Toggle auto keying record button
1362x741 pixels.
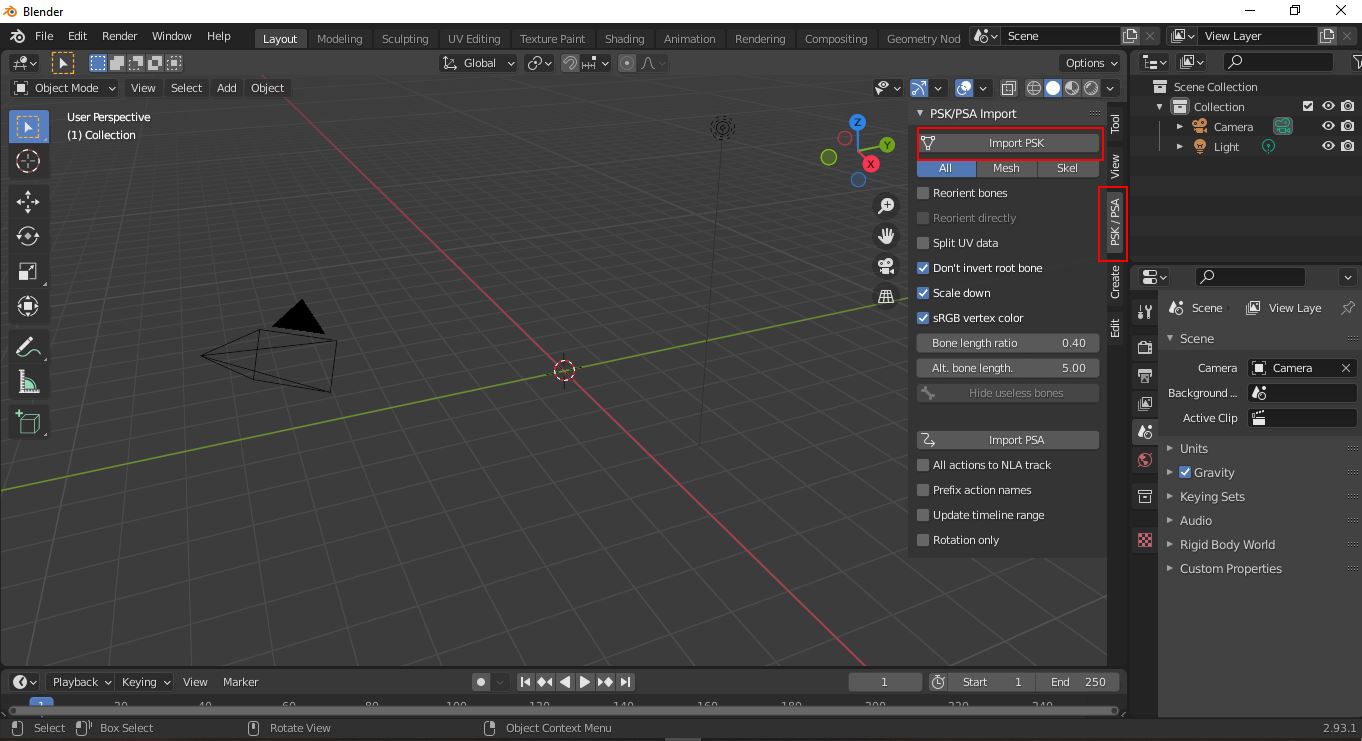481,682
